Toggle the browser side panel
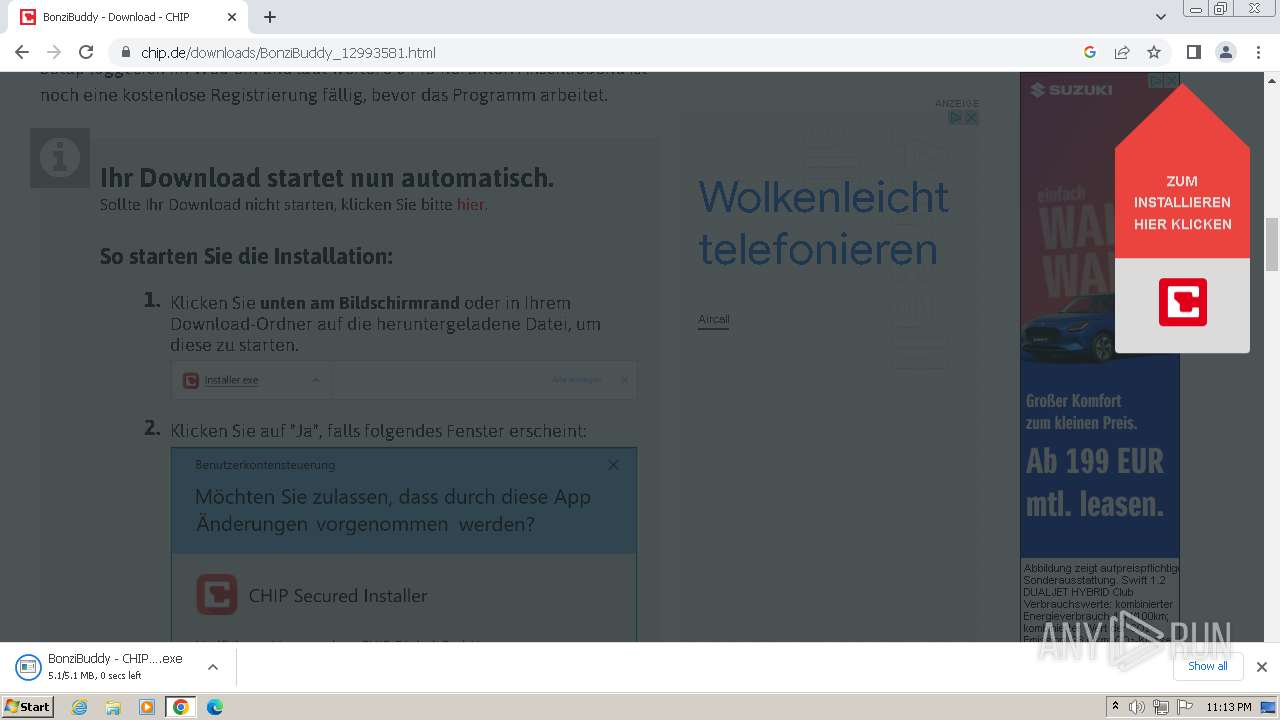This screenshot has width=1280, height=720. pyautogui.click(x=1194, y=52)
